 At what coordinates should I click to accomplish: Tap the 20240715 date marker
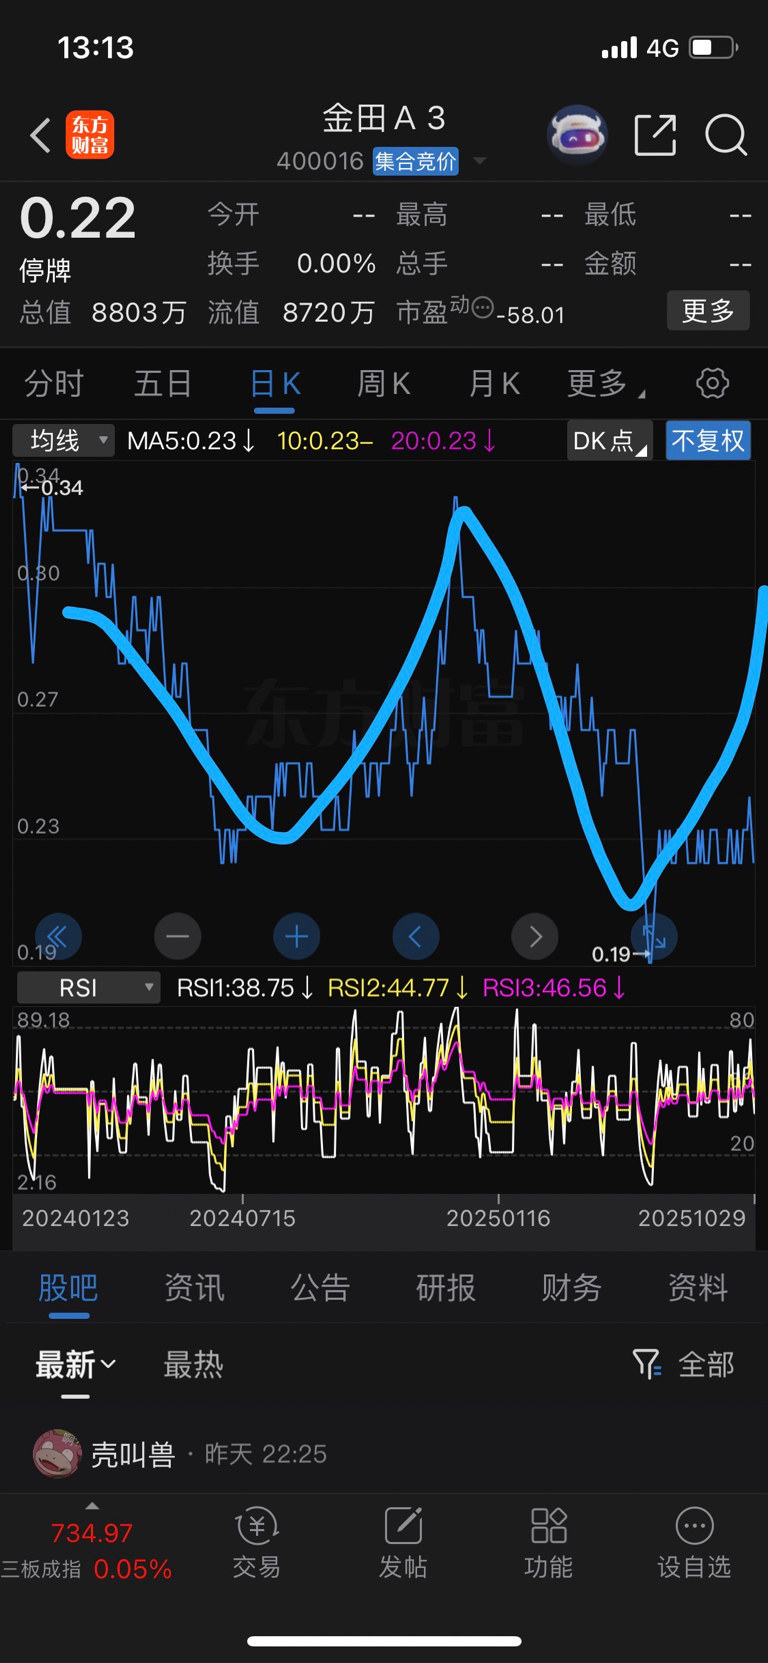tap(242, 1218)
